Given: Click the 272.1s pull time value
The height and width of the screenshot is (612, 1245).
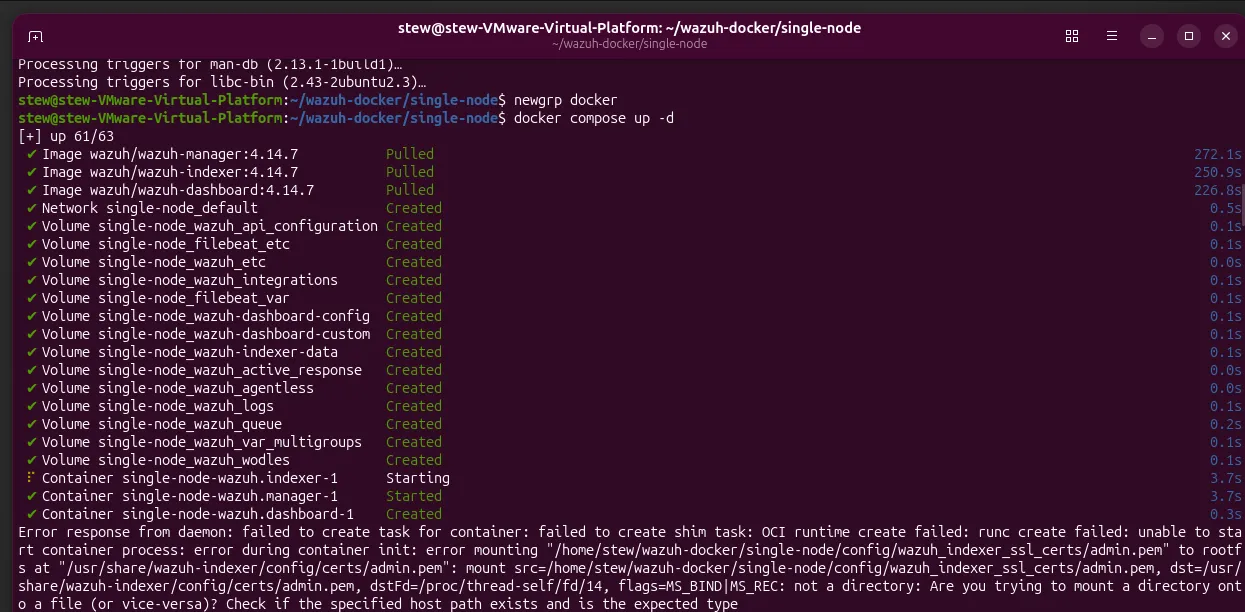Looking at the screenshot, I should [1218, 154].
